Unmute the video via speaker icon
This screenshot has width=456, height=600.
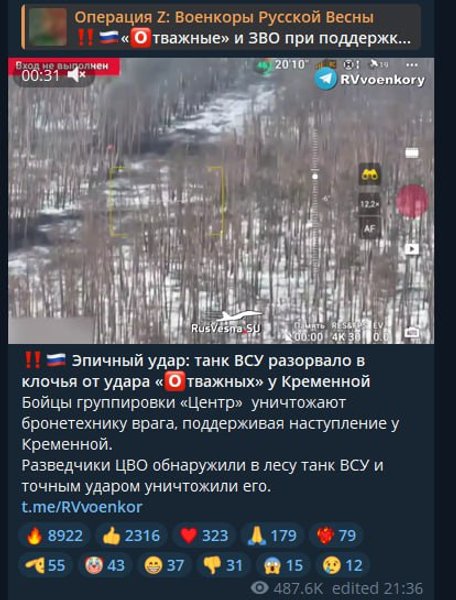(x=76, y=76)
